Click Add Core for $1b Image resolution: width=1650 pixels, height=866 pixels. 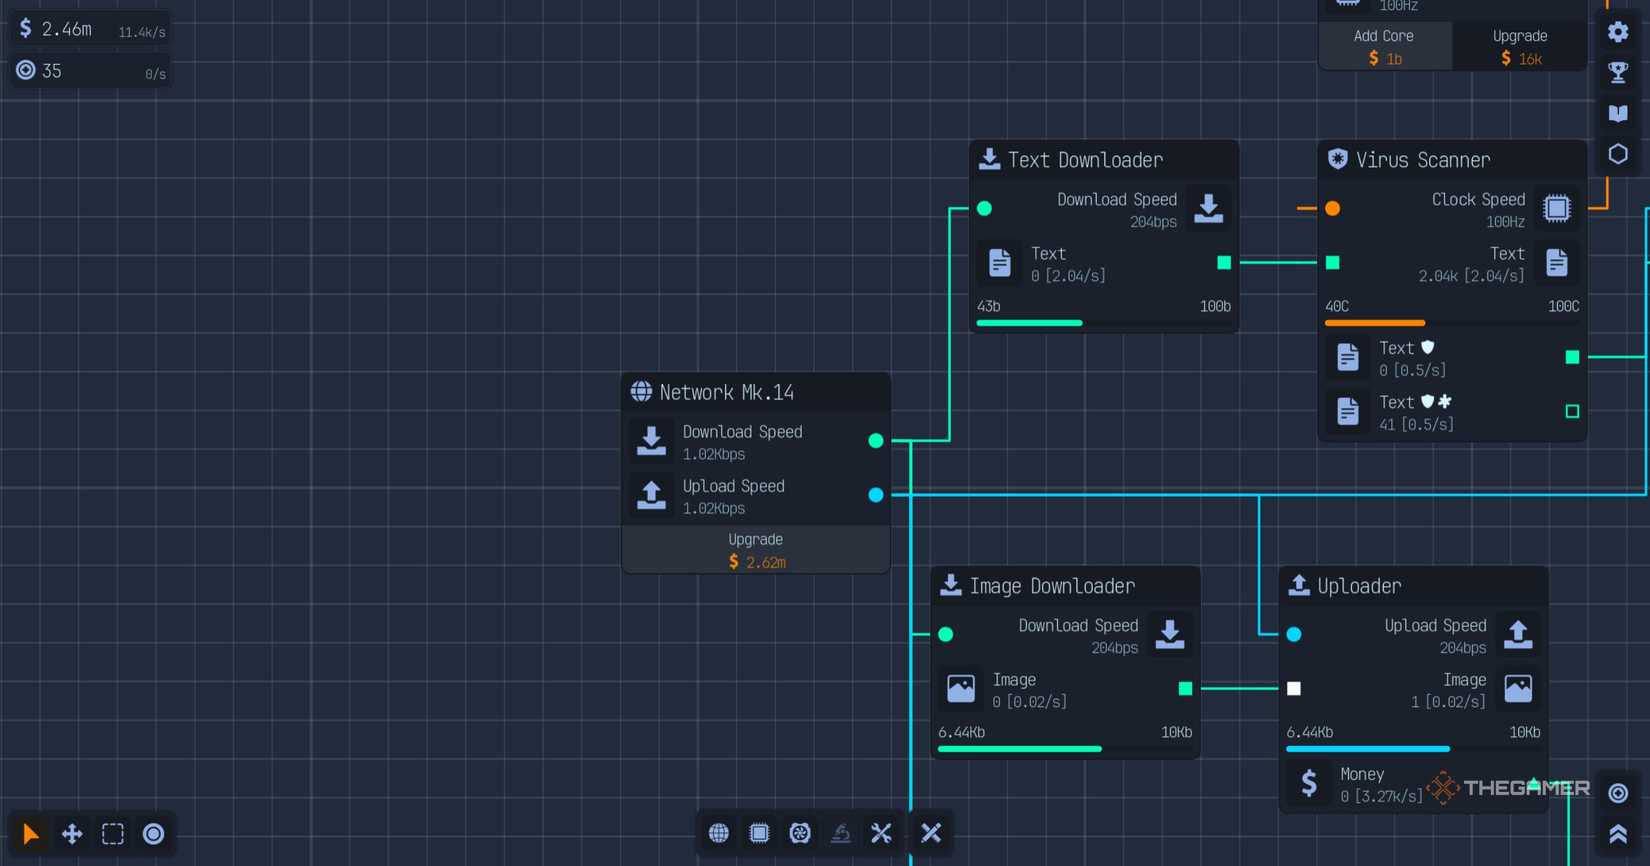pyautogui.click(x=1384, y=47)
